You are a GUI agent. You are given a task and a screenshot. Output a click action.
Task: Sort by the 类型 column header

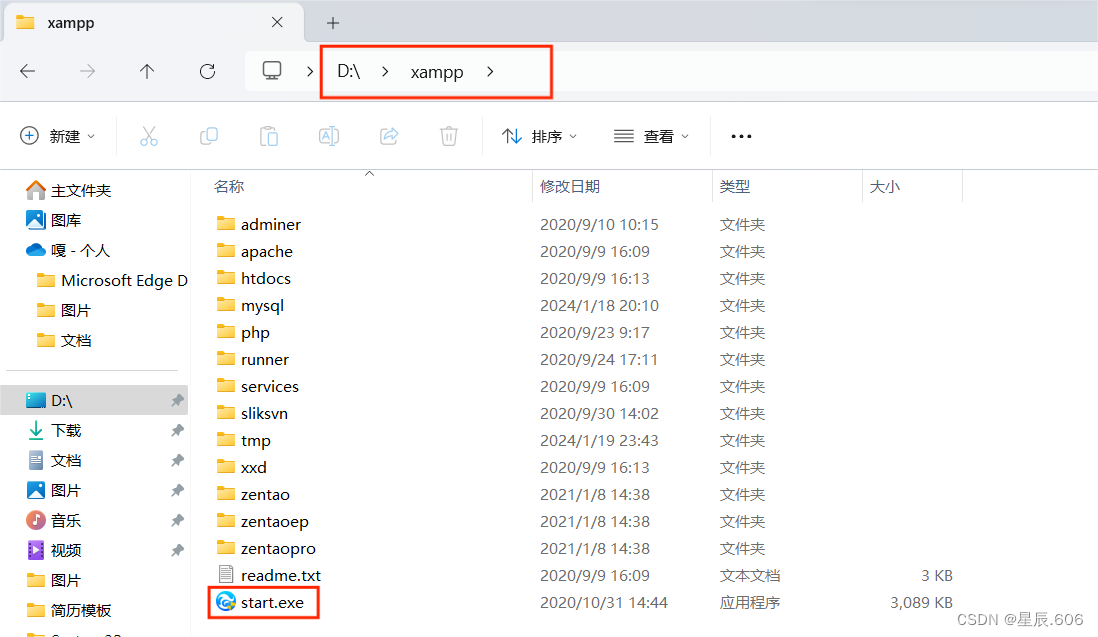[x=735, y=186]
